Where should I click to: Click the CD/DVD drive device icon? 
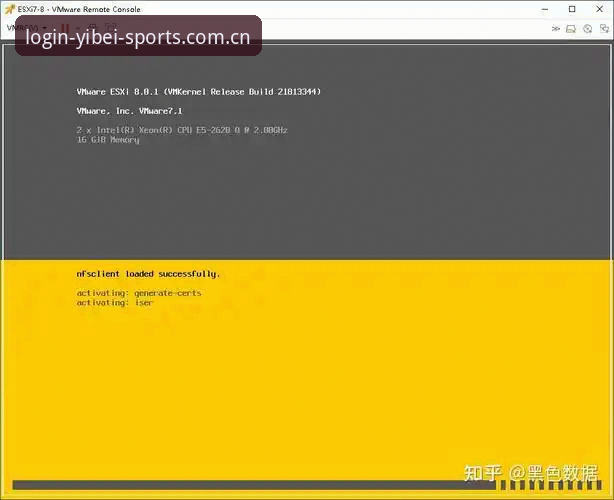(x=587, y=29)
